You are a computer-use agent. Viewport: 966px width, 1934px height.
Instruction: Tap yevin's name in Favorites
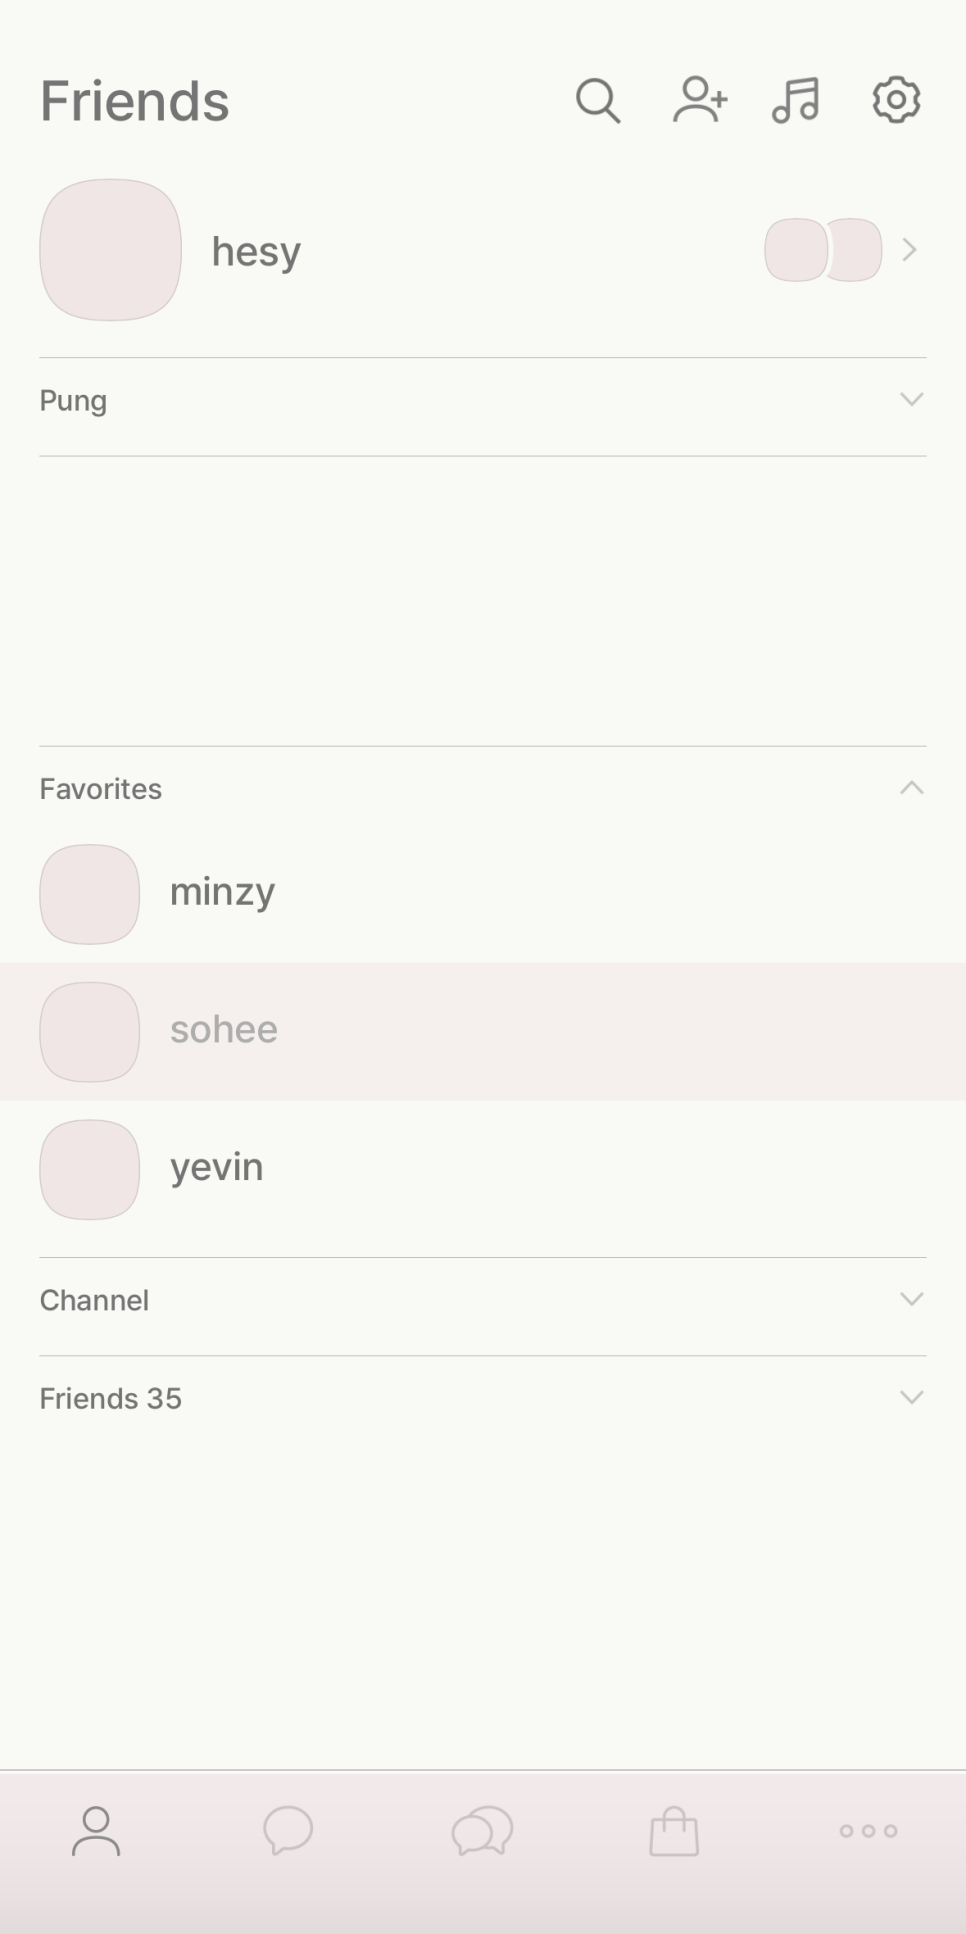[x=217, y=1167]
